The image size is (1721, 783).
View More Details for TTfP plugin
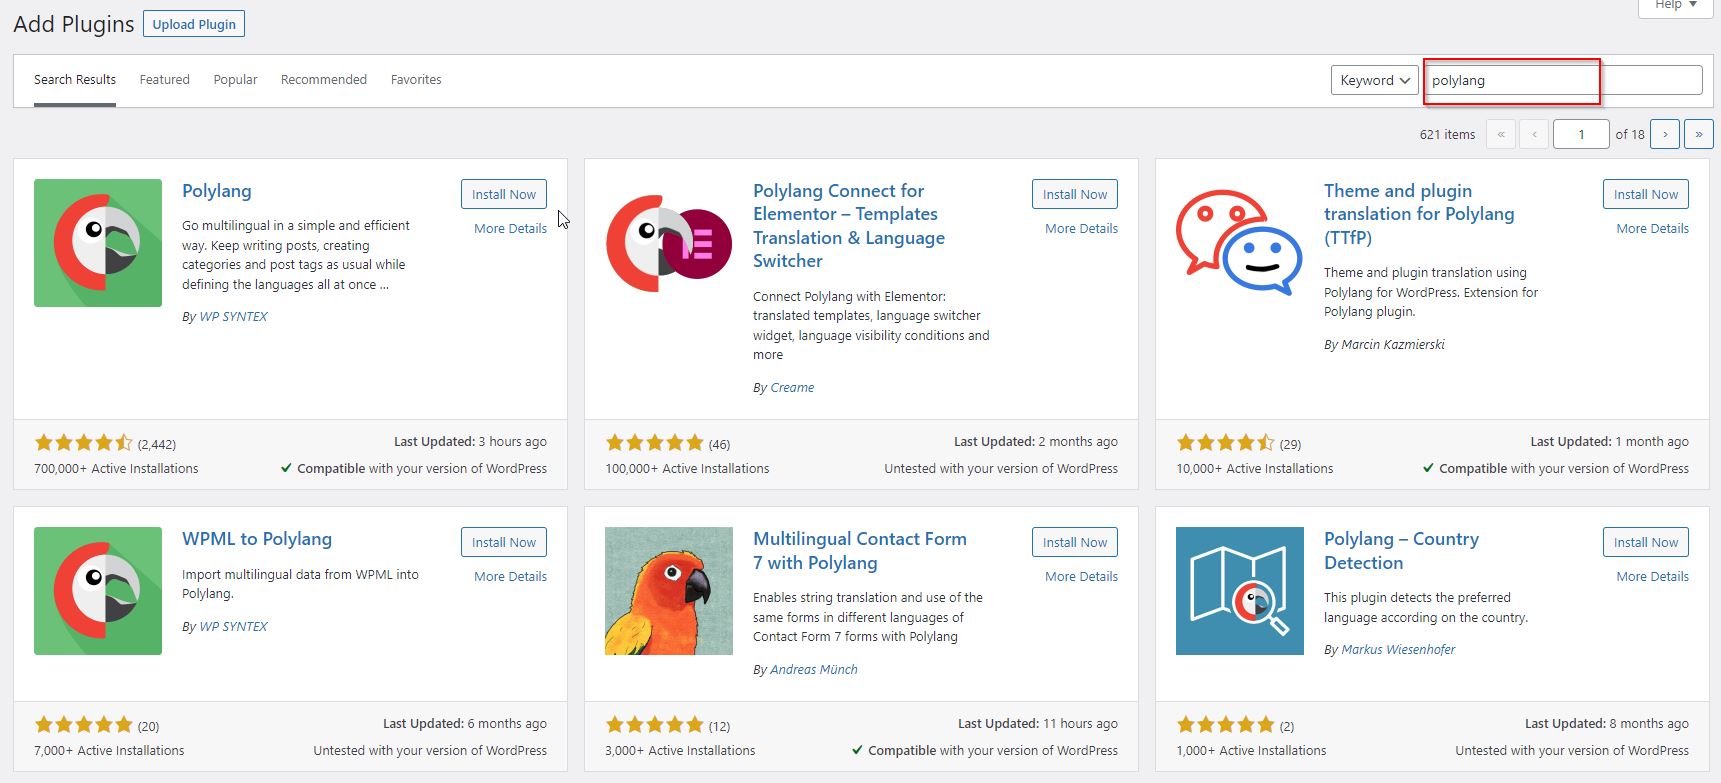coord(1652,229)
